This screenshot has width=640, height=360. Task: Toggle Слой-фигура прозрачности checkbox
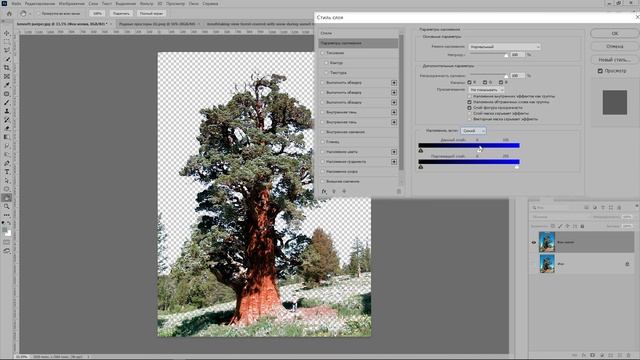(469, 108)
